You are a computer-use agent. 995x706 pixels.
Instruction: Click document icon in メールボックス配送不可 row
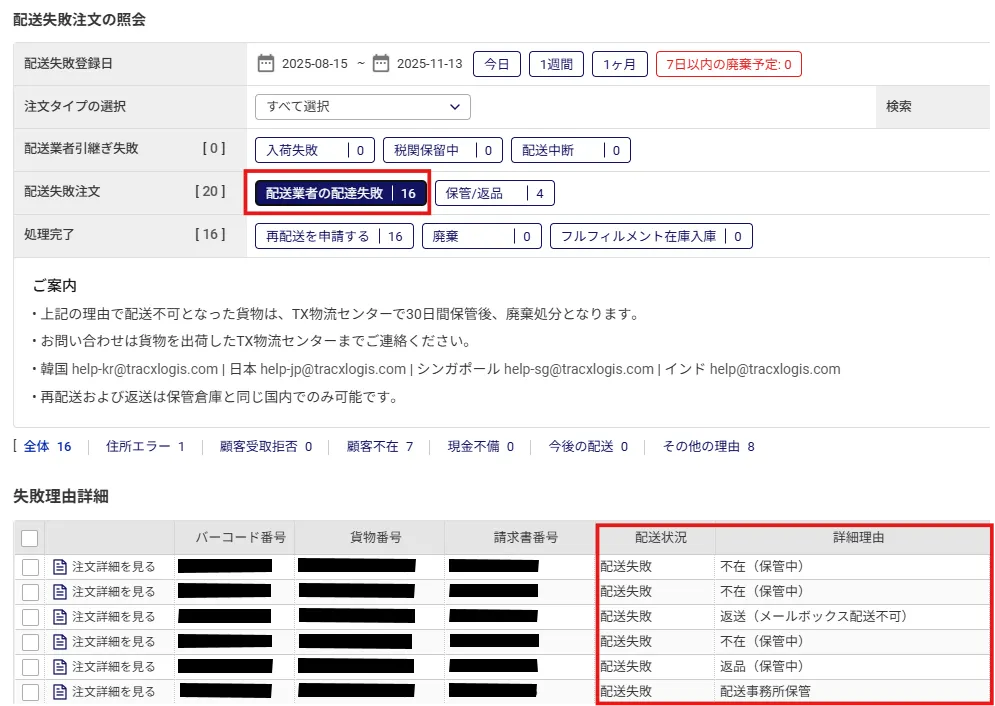(x=60, y=616)
